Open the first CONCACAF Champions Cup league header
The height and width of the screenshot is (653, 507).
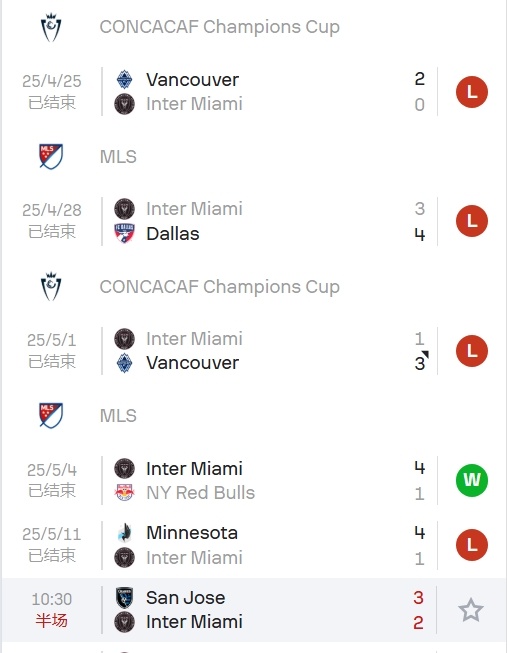coord(220,27)
